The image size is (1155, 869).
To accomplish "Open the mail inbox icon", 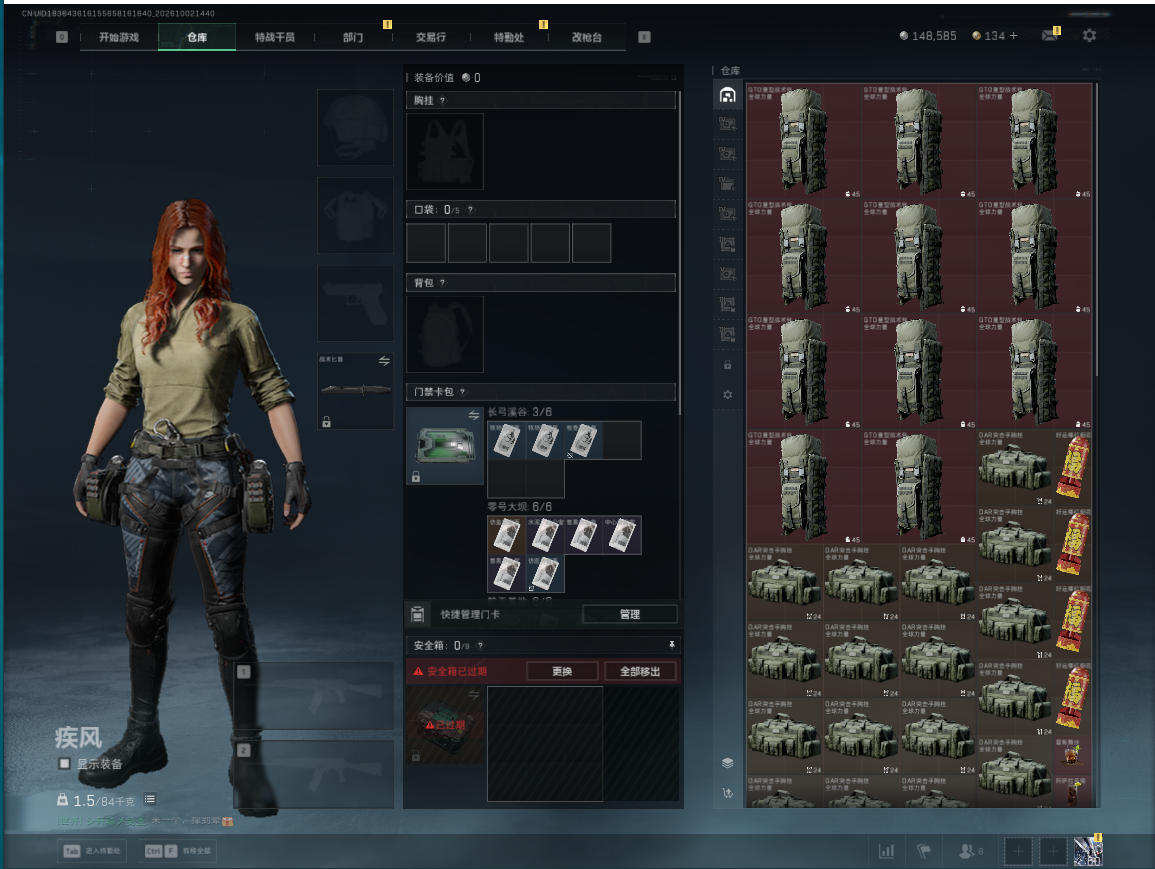I will point(1050,35).
